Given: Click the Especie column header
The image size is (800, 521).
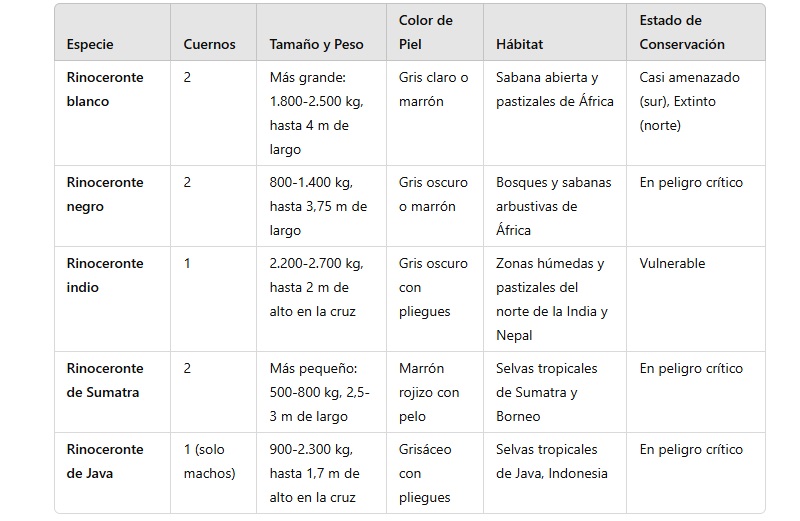Looking at the screenshot, I should 90,44.
